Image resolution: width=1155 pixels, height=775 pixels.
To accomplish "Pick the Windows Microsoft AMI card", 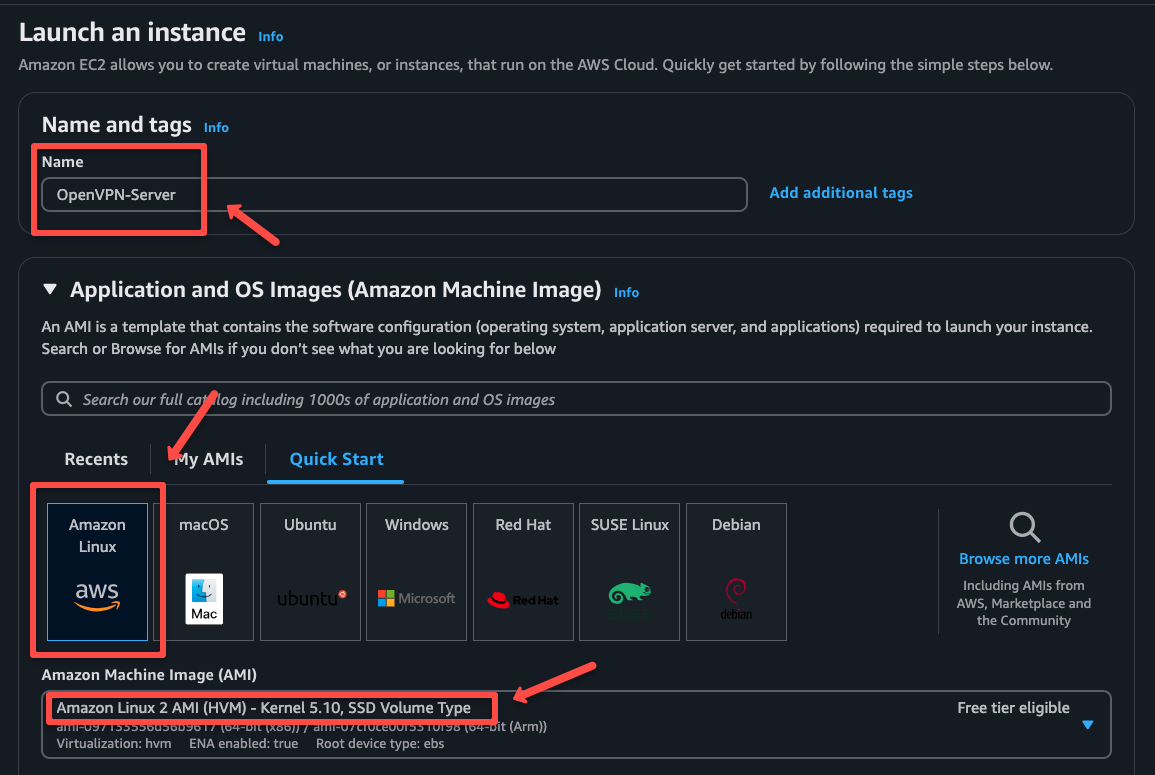I will tap(416, 570).
